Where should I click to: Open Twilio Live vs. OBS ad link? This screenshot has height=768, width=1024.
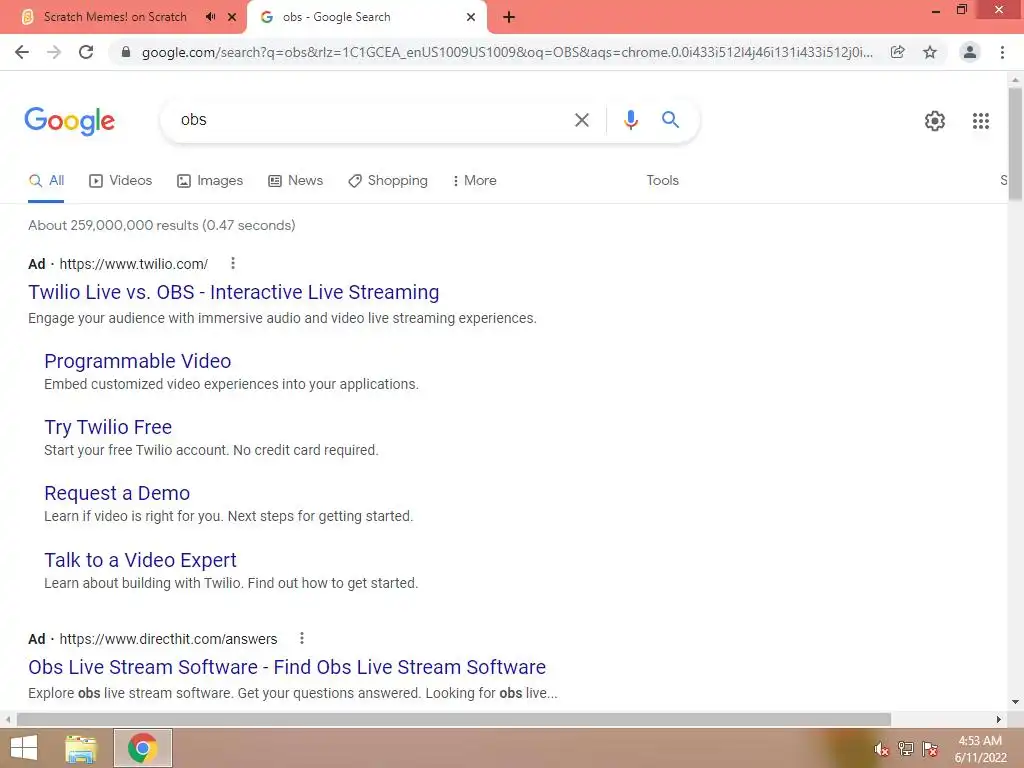234,292
